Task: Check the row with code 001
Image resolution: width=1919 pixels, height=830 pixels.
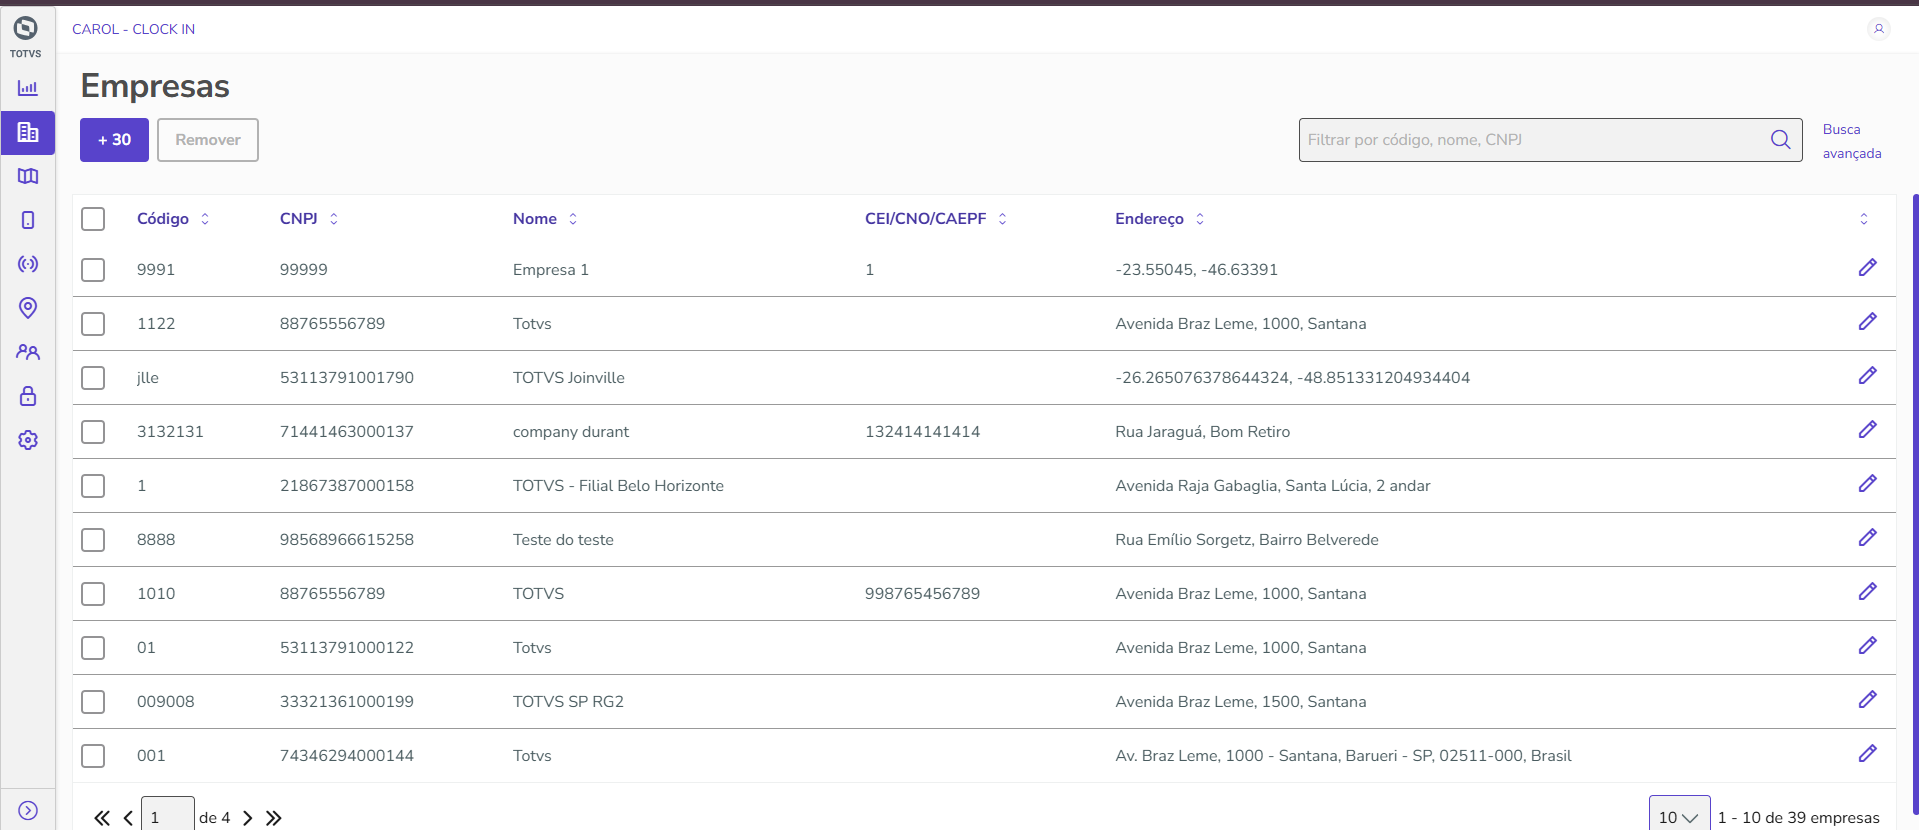Action: click(x=93, y=756)
